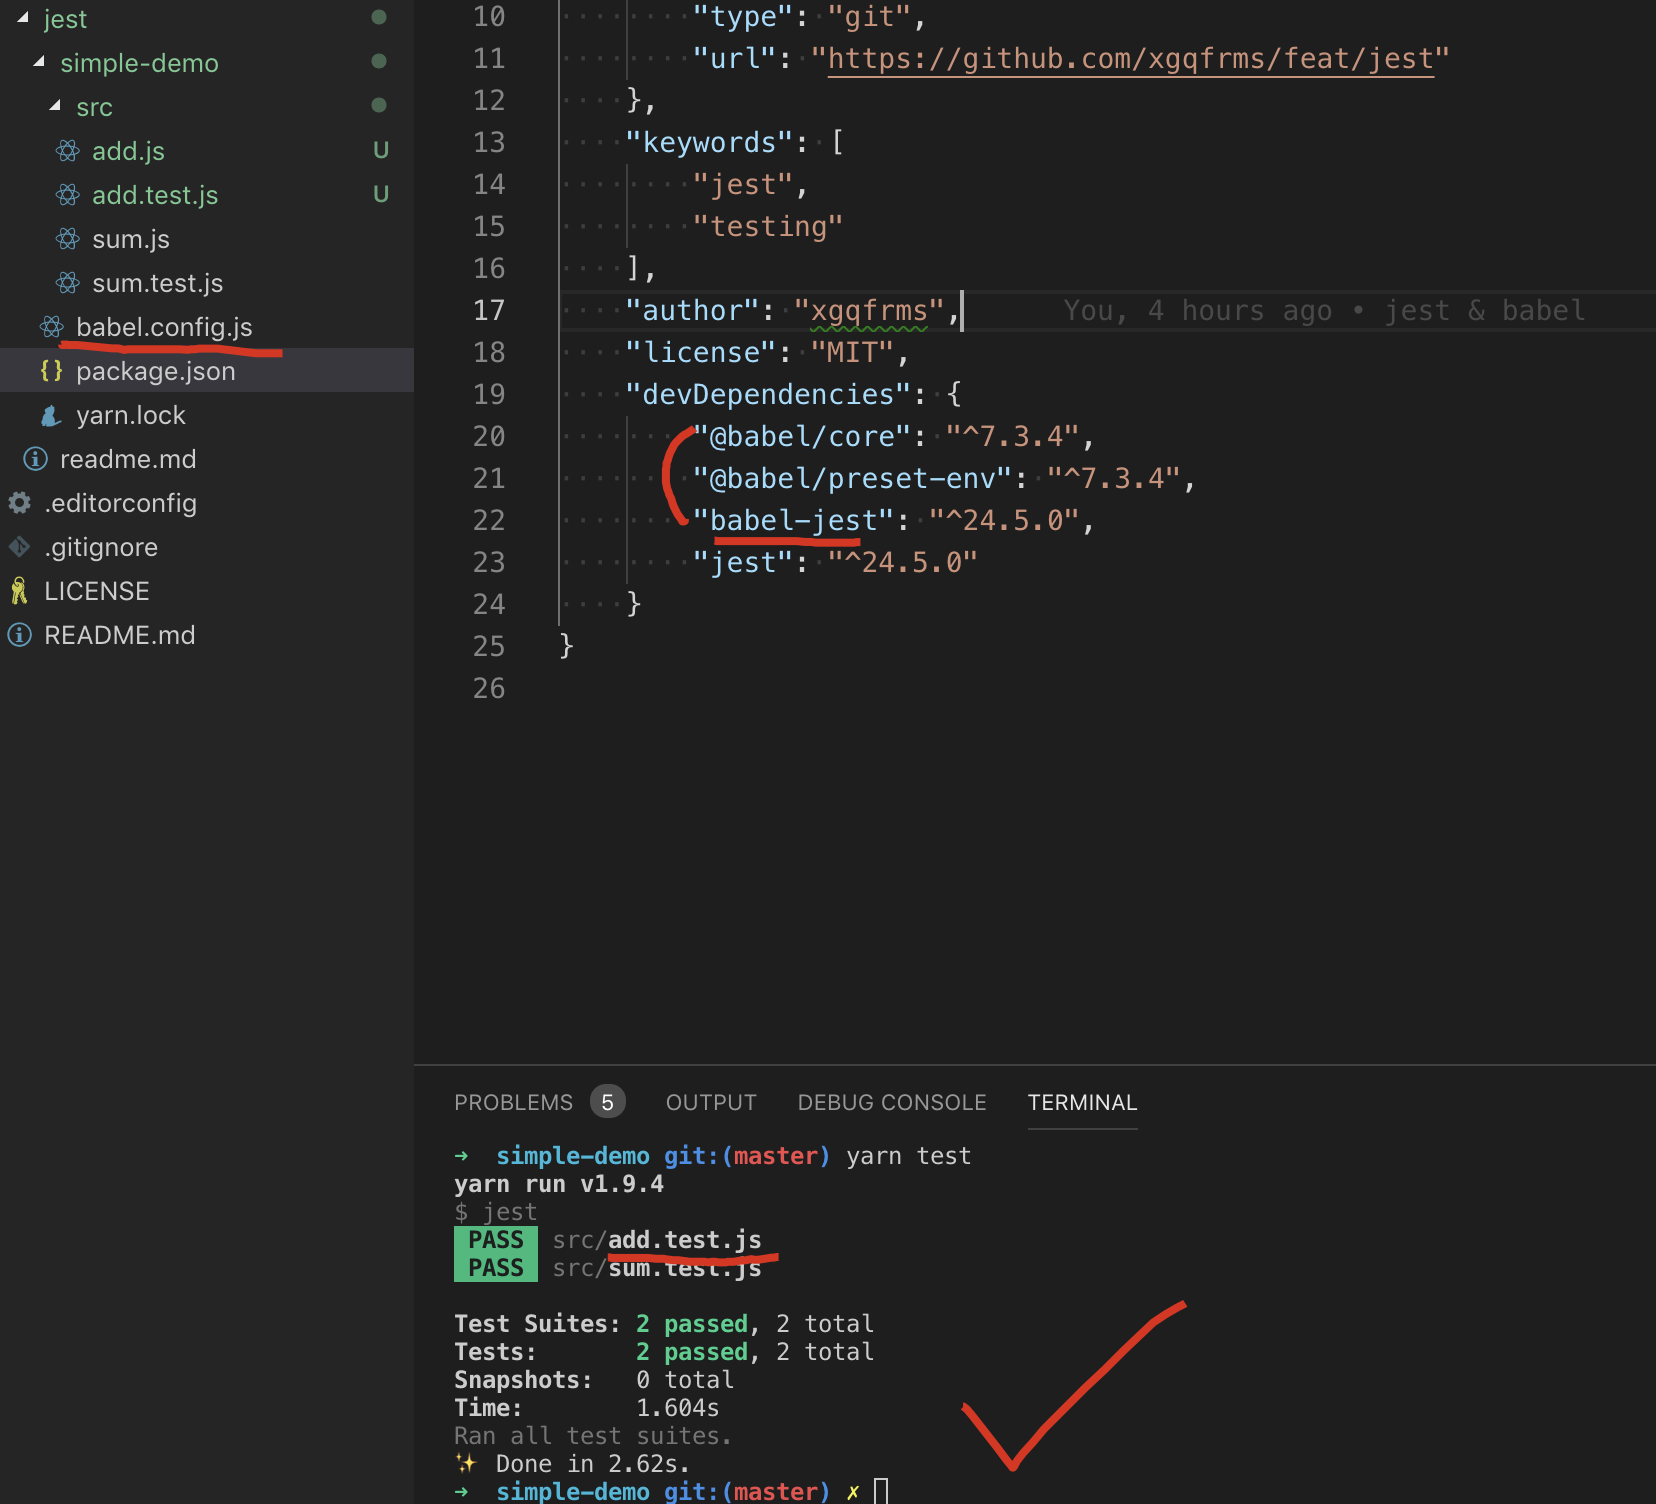The height and width of the screenshot is (1504, 1656).
Task: Click the "Test Suites:" line in terminal
Action: (664, 1324)
